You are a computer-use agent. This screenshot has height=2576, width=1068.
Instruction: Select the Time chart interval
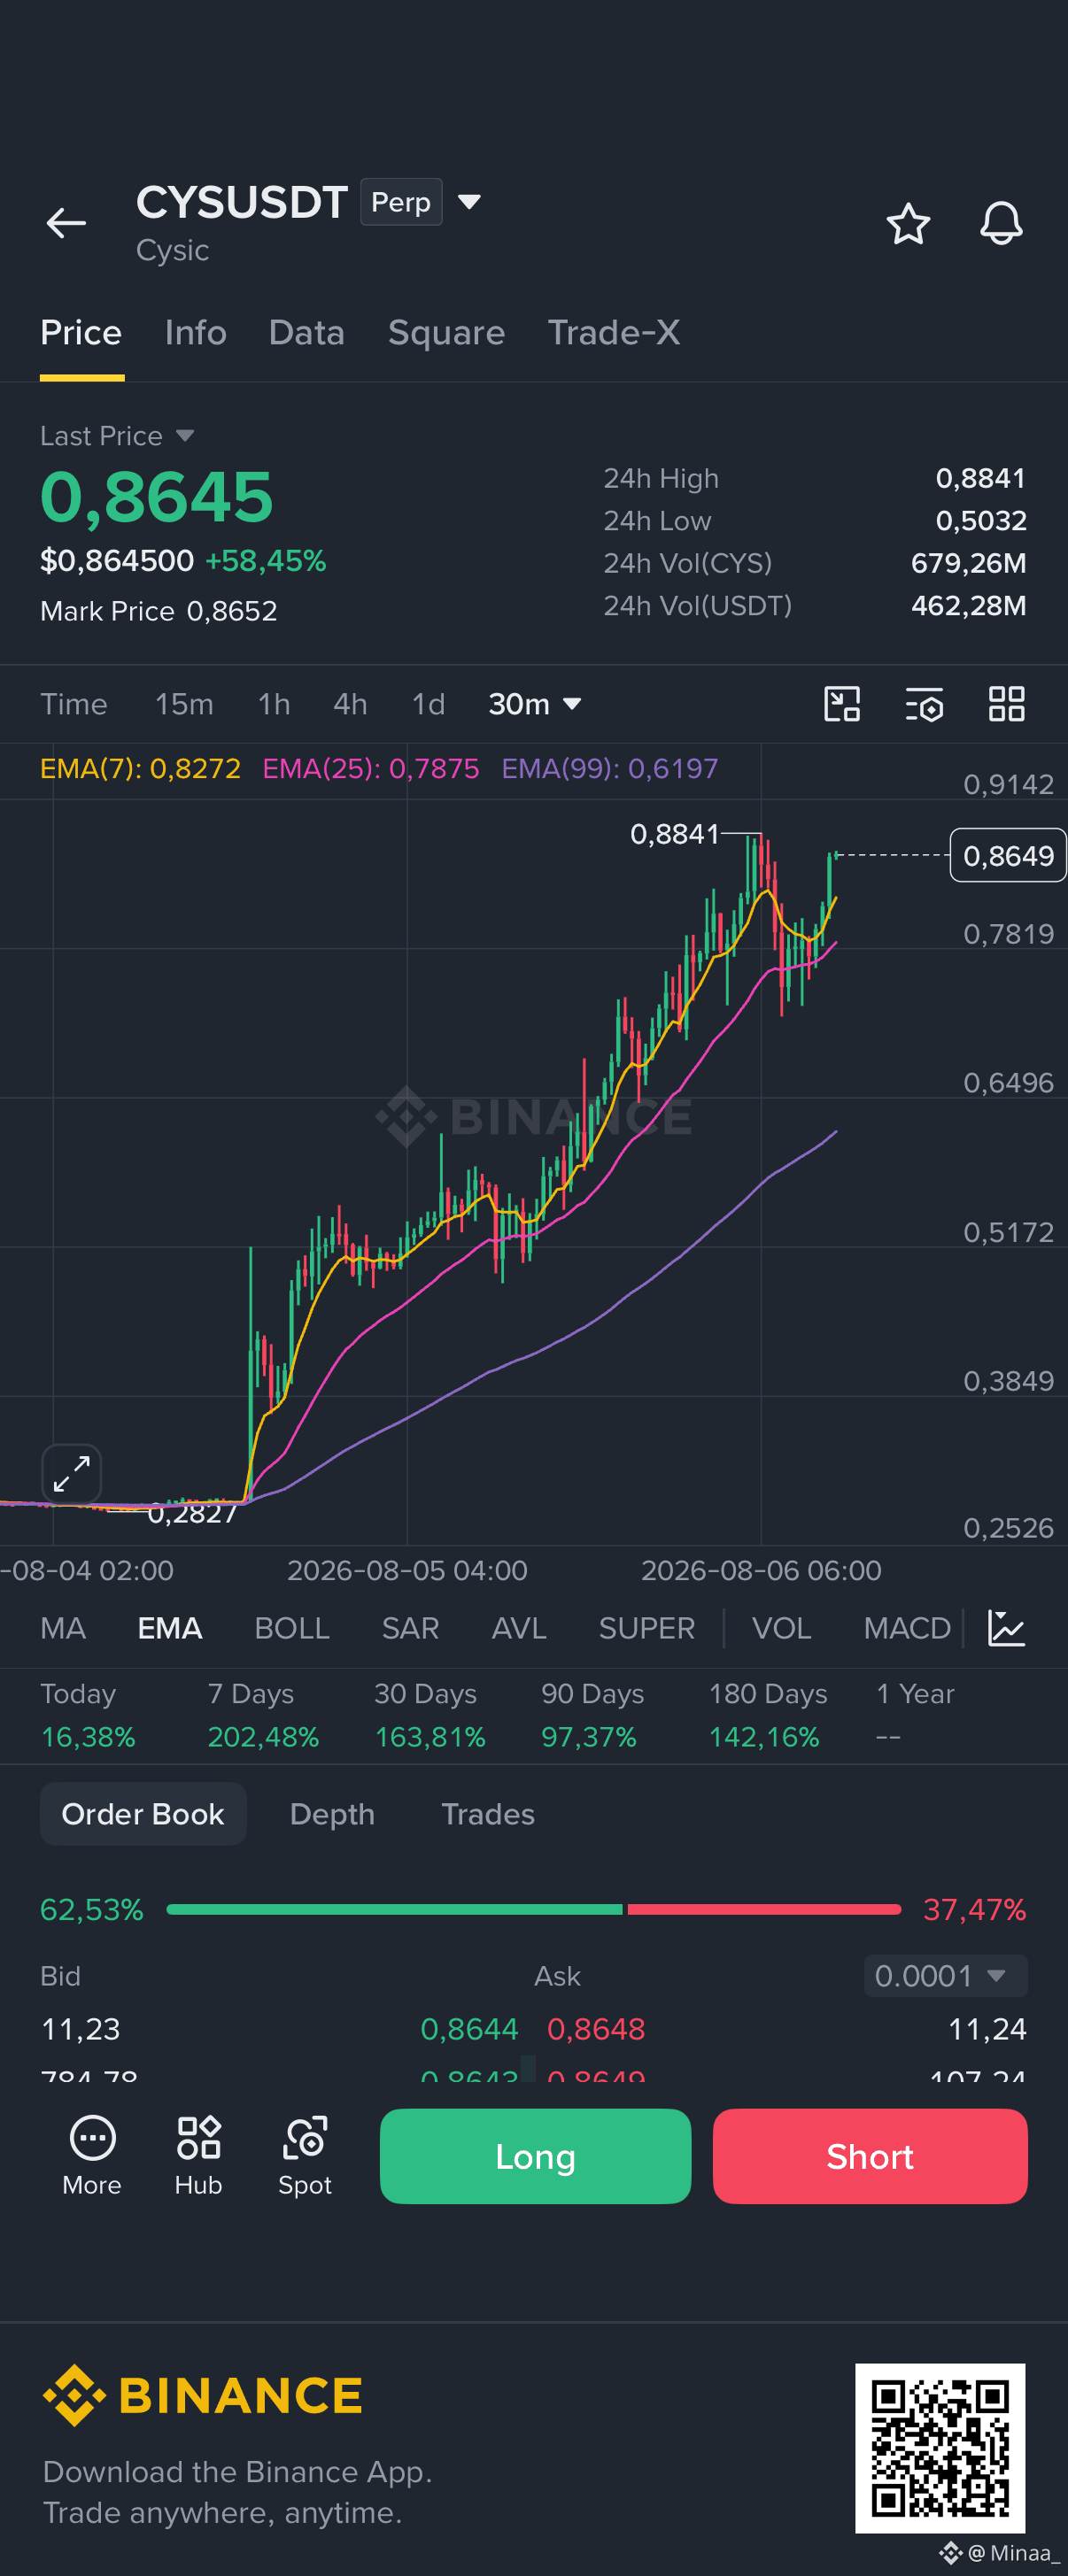tap(74, 704)
